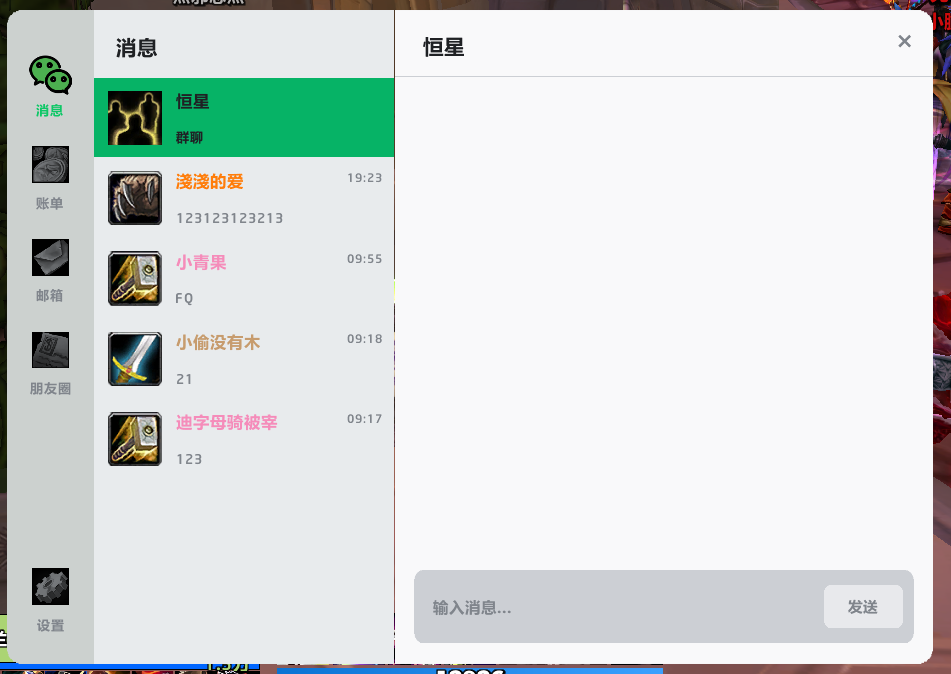Click the hammer avatar of 迪字母骑被宰
The width and height of the screenshot is (951, 674).
click(135, 439)
